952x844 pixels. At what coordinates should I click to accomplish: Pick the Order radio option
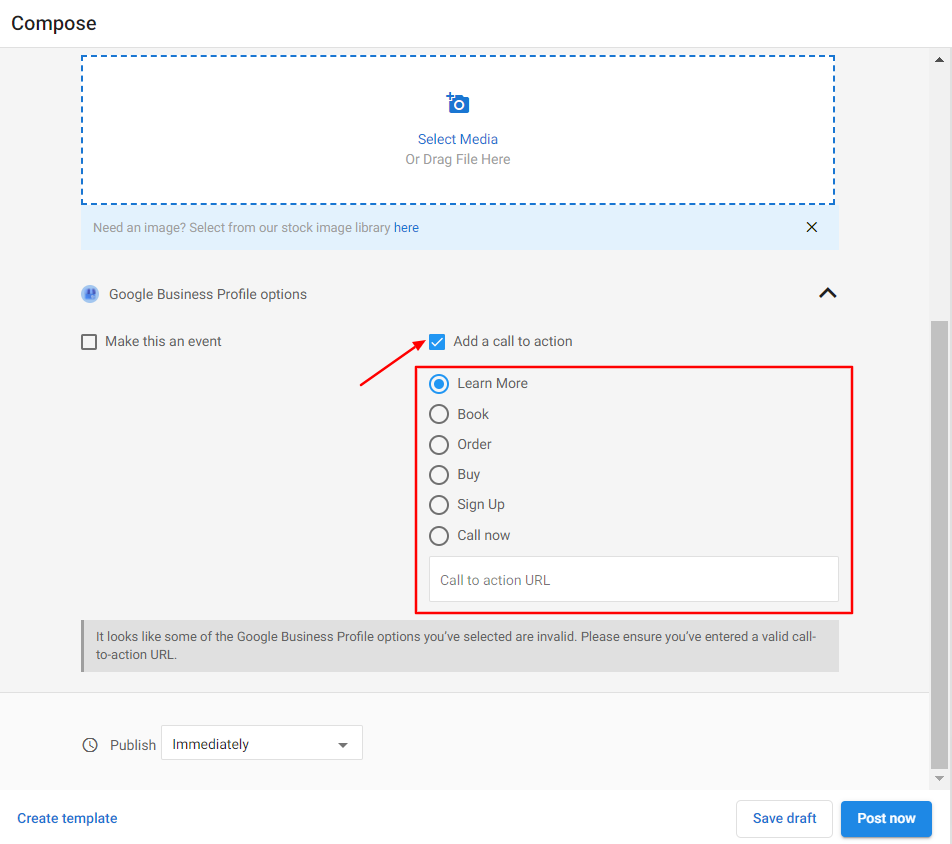coord(439,444)
